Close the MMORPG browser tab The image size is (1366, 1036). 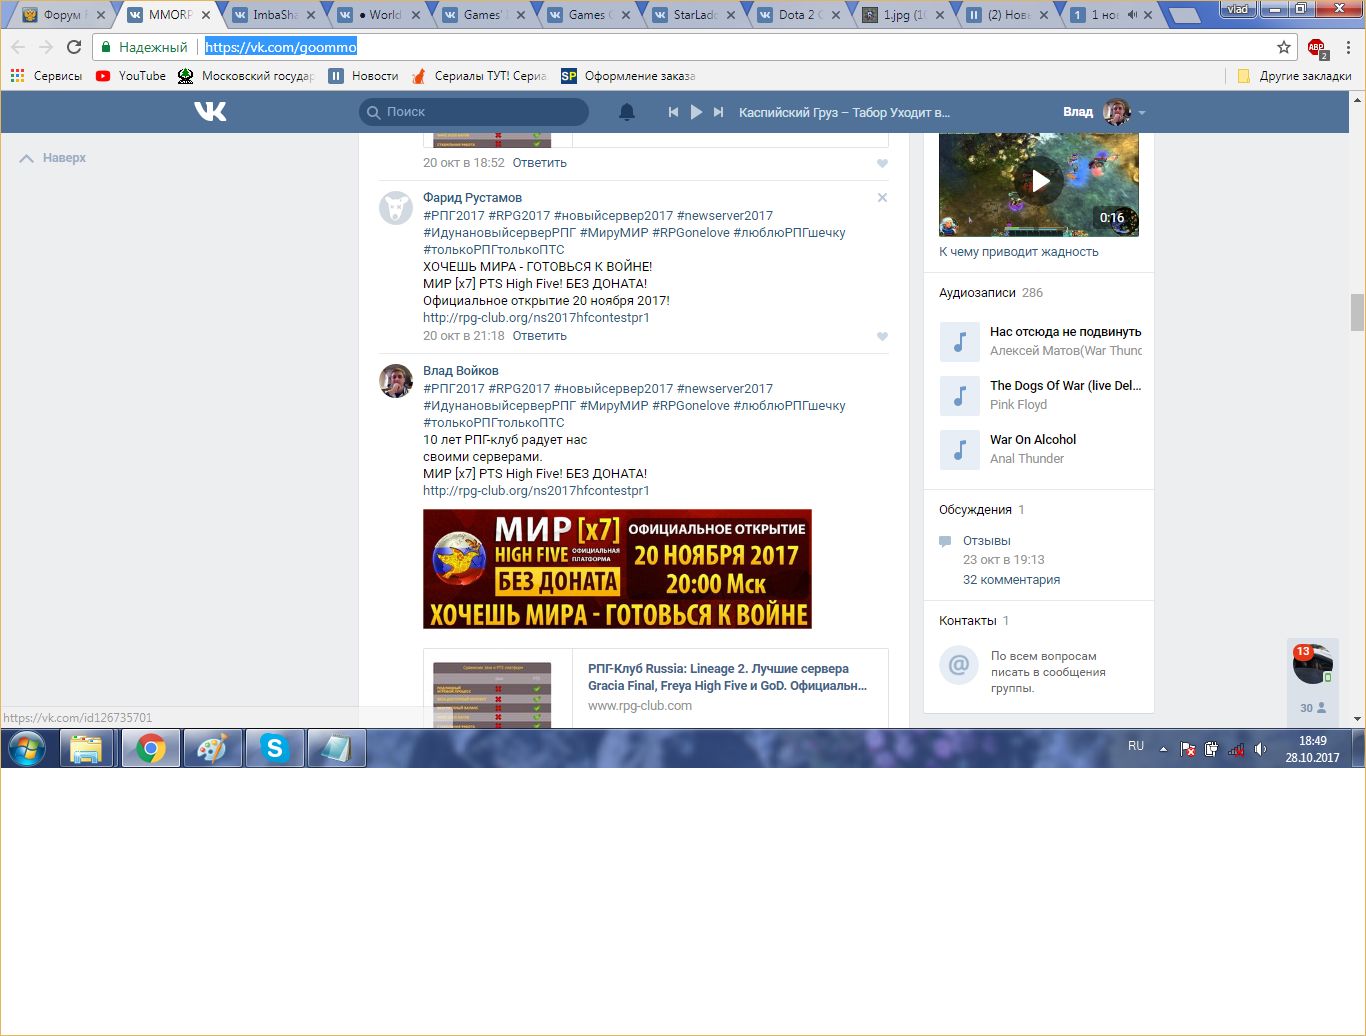(x=206, y=15)
